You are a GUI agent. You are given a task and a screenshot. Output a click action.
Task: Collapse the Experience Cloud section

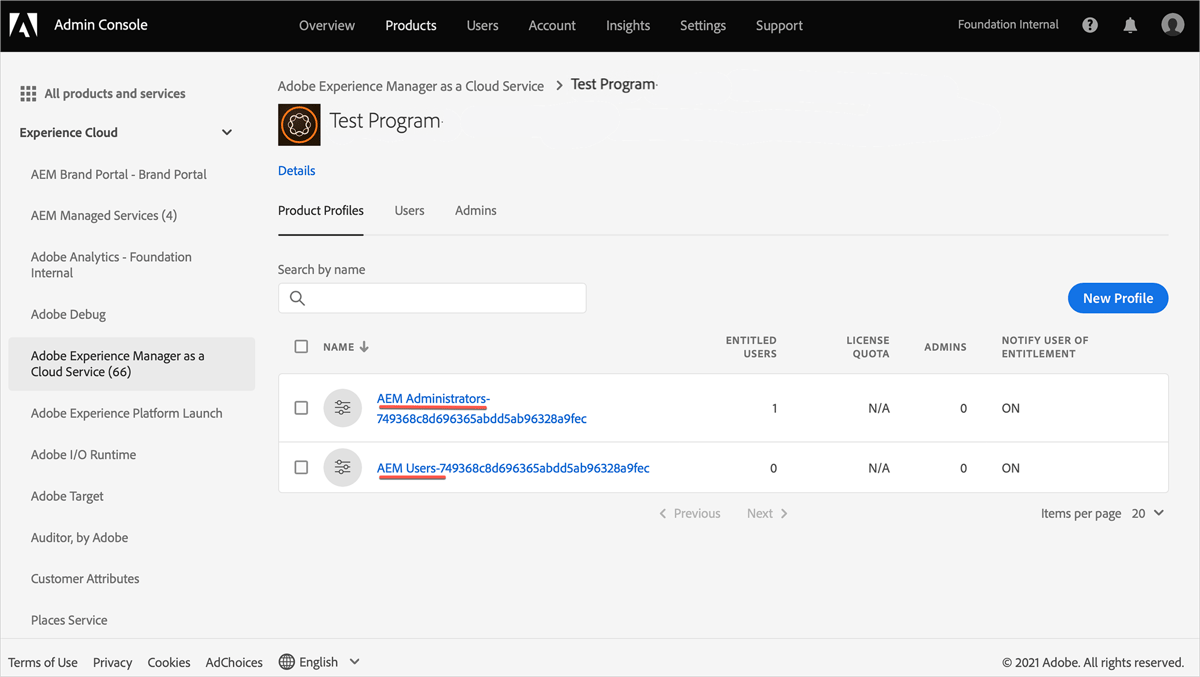tap(227, 132)
